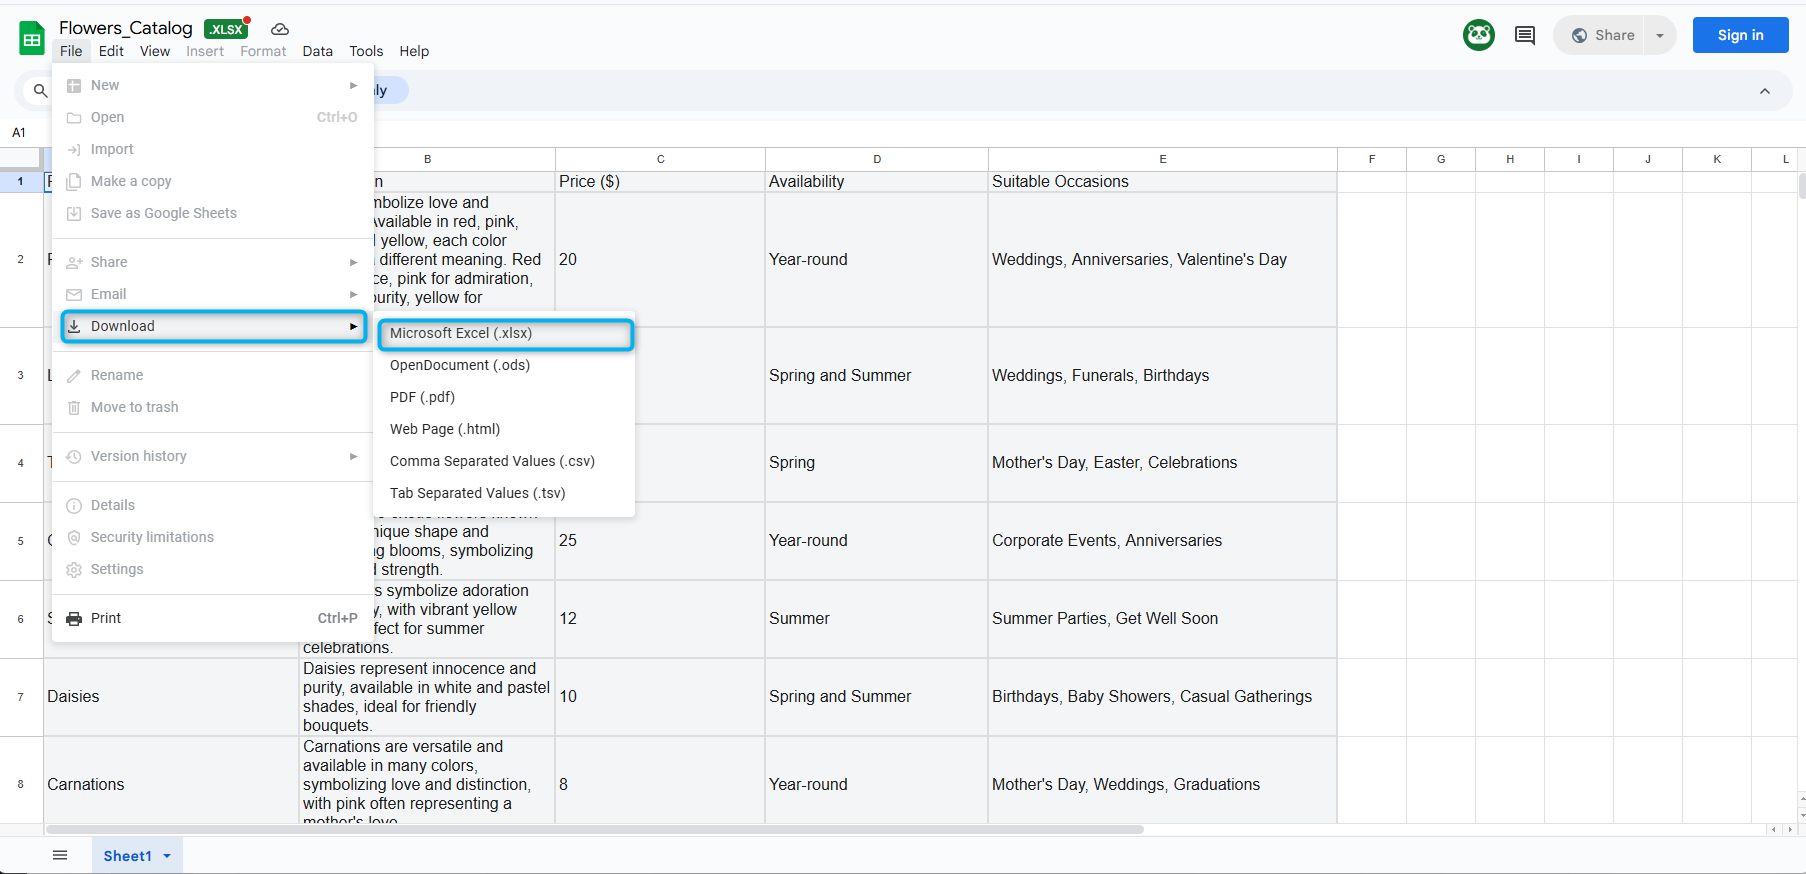1806x874 pixels.
Task: Click the Name Box showing A1
Action: (19, 132)
